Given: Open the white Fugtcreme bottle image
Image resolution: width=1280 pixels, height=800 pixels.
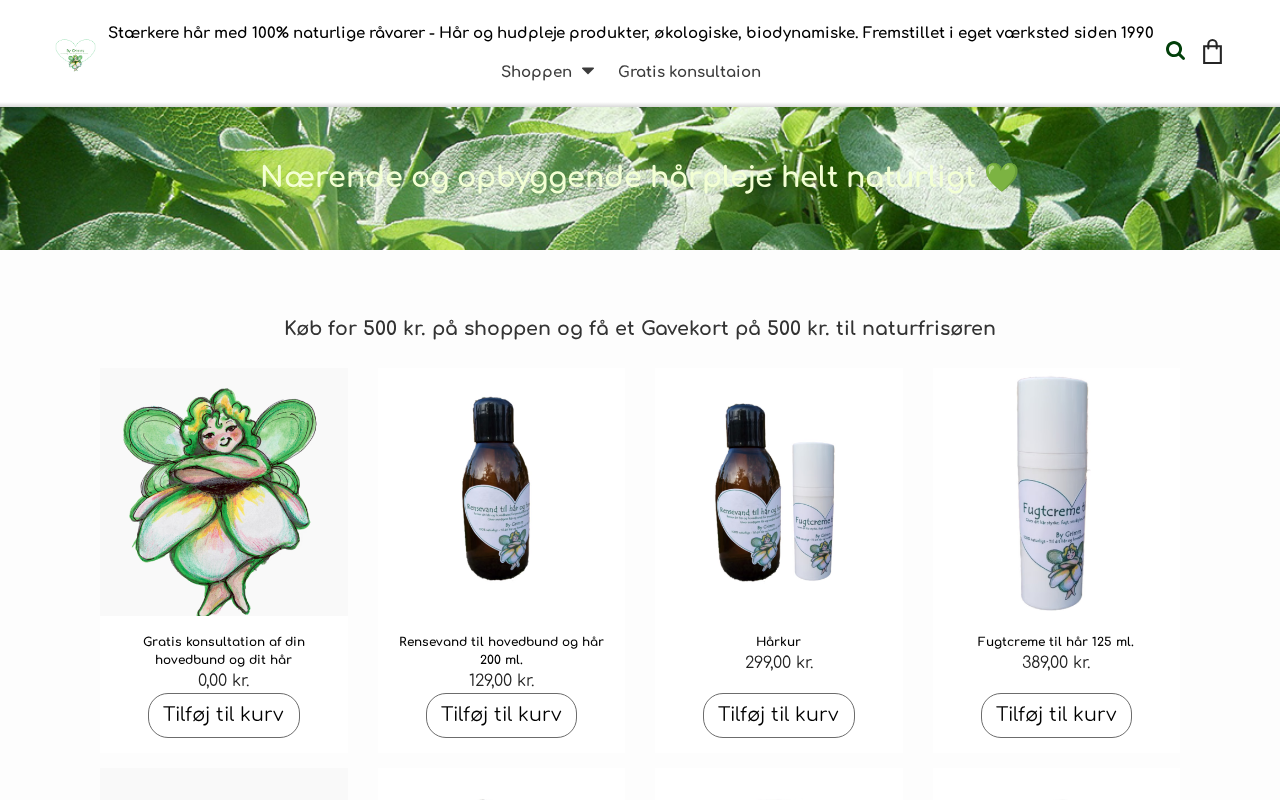Looking at the screenshot, I should 1056,492.
